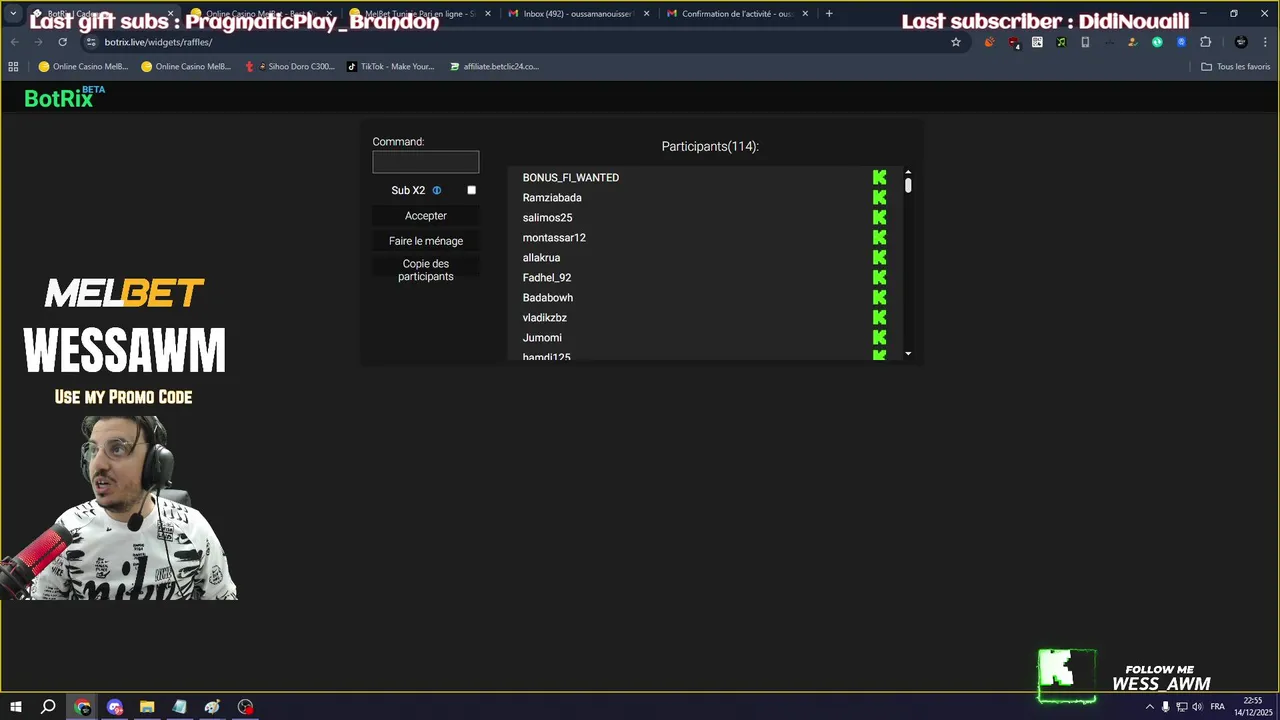Click the Kick icon beside Fadhel_92
The width and height of the screenshot is (1280, 720).
879,277
